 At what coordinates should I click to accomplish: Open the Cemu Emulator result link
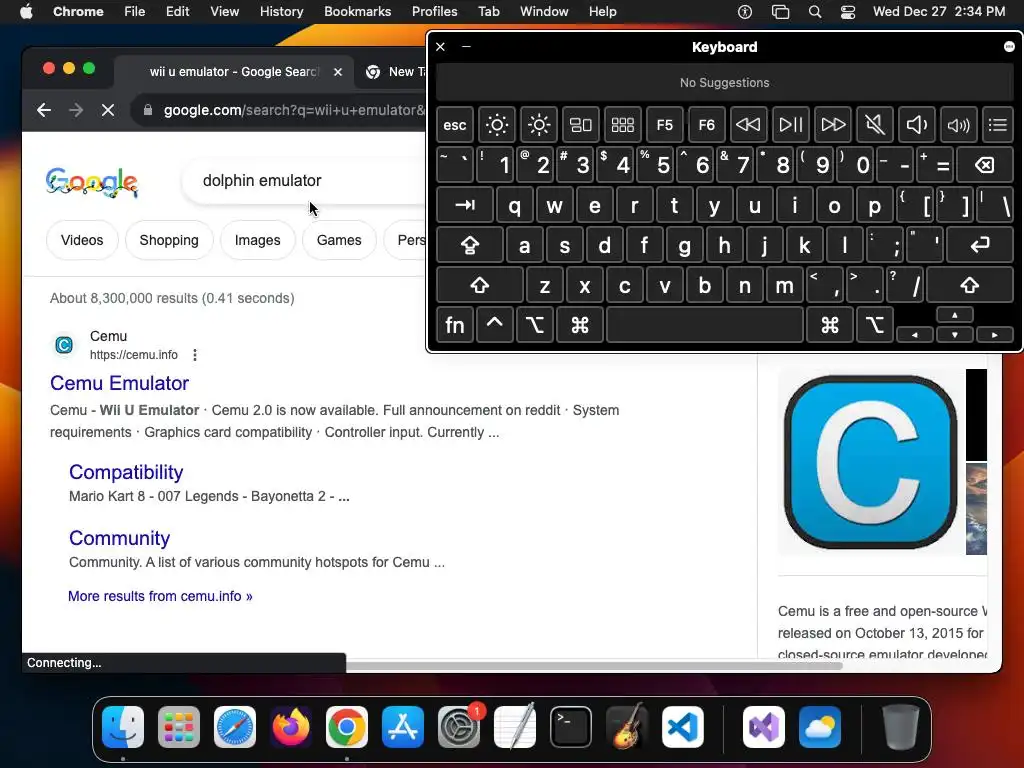pos(120,383)
